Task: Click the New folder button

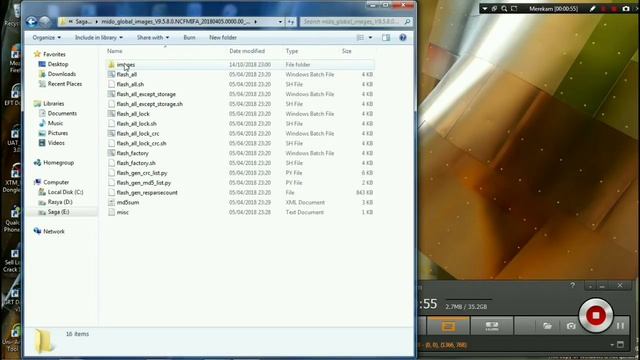Action: pos(223,38)
